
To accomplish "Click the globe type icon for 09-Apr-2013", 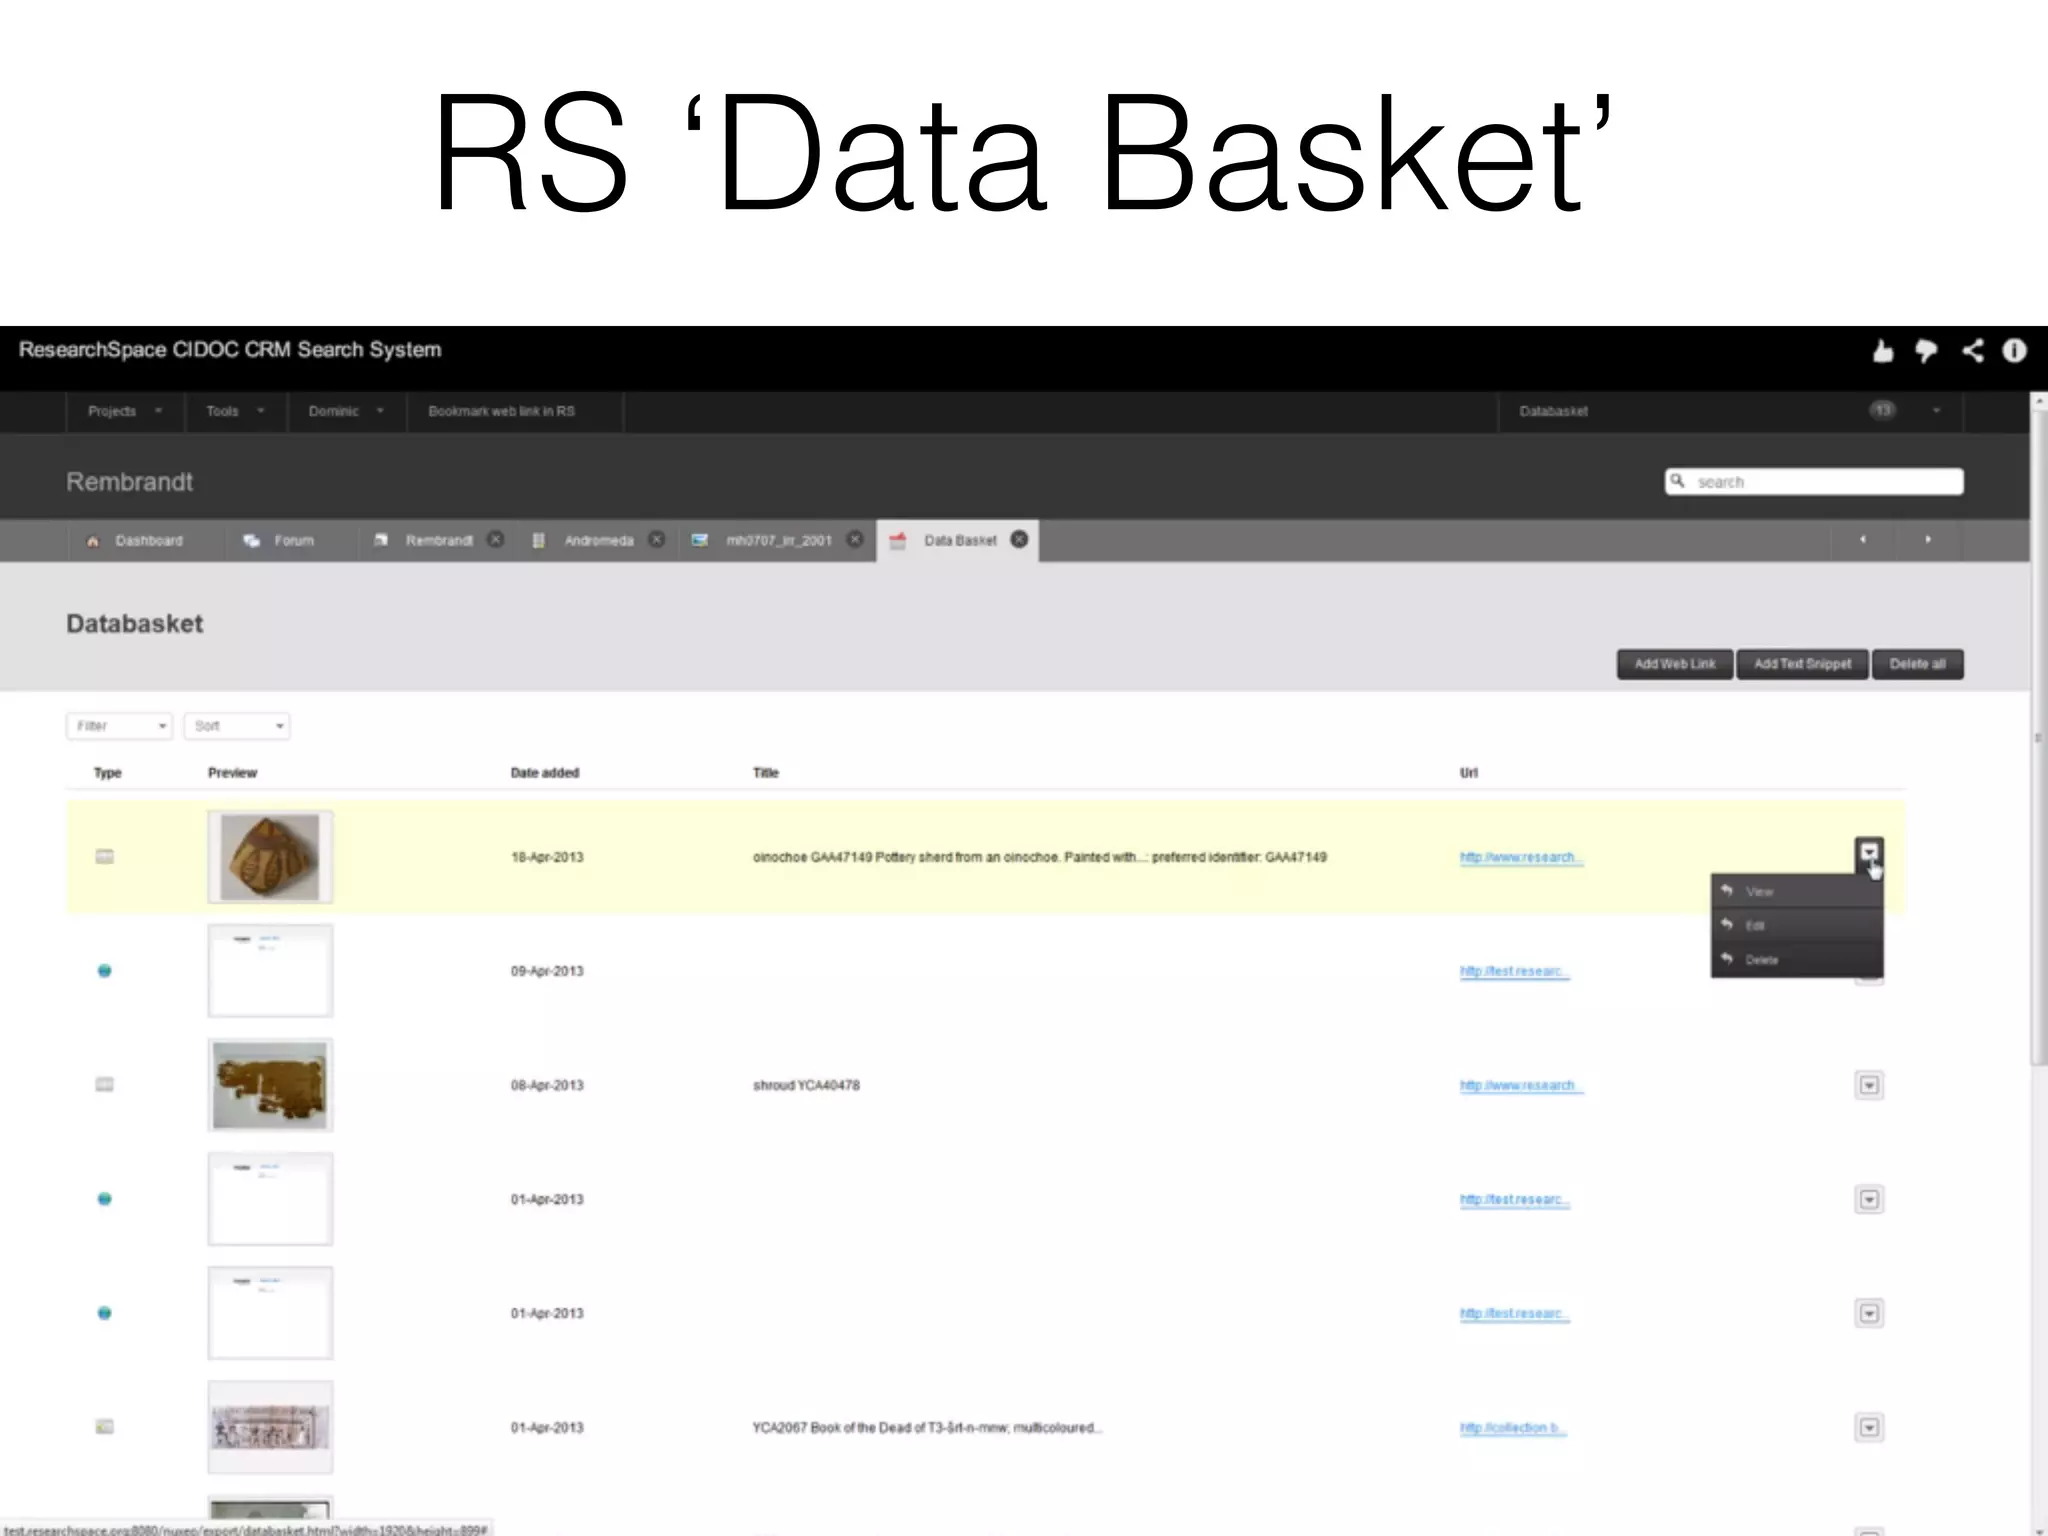I will tap(104, 971).
